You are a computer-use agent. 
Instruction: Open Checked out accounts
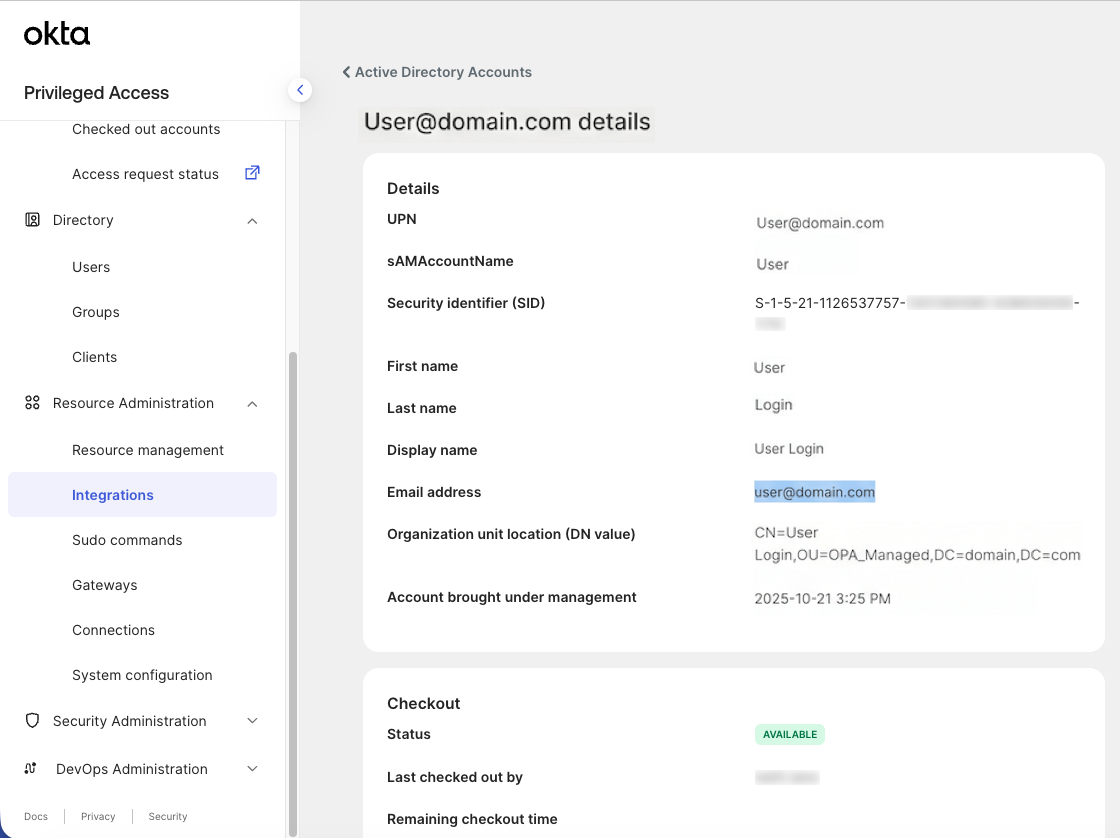146,129
